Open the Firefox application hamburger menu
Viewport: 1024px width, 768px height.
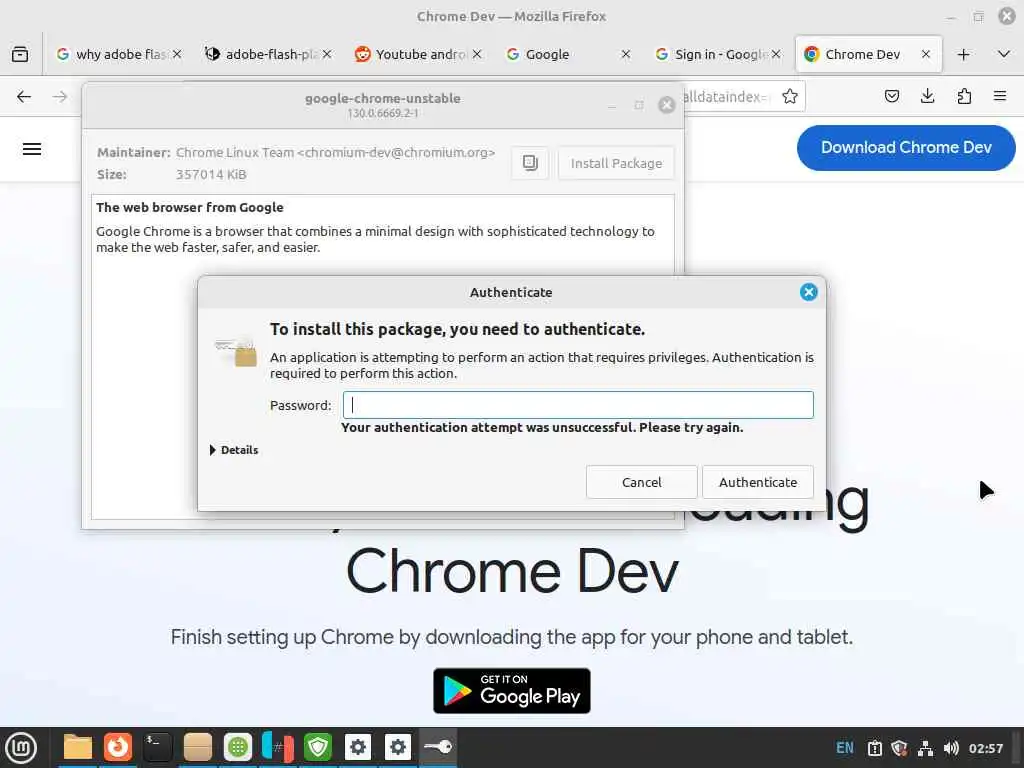tap(1000, 97)
